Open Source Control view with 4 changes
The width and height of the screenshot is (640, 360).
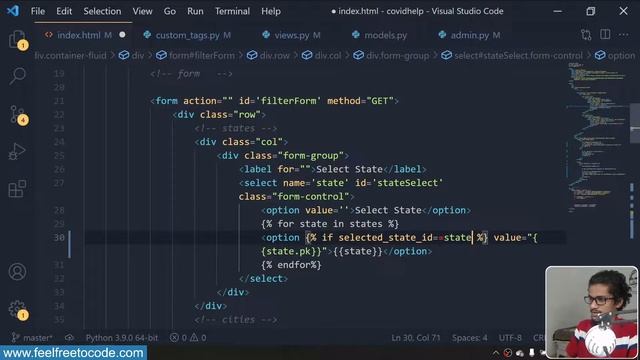coord(18,114)
